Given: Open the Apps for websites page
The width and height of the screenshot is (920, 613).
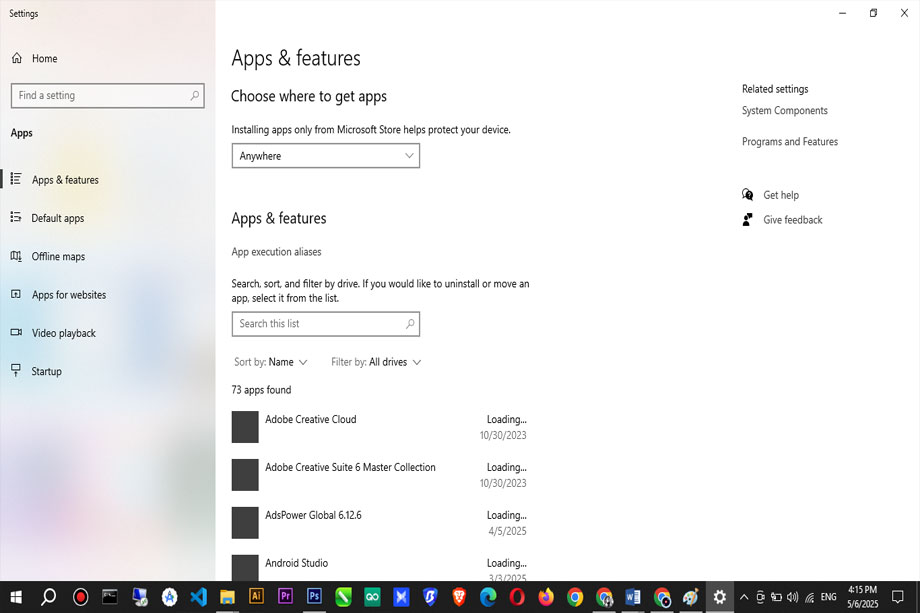Looking at the screenshot, I should click(x=69, y=294).
